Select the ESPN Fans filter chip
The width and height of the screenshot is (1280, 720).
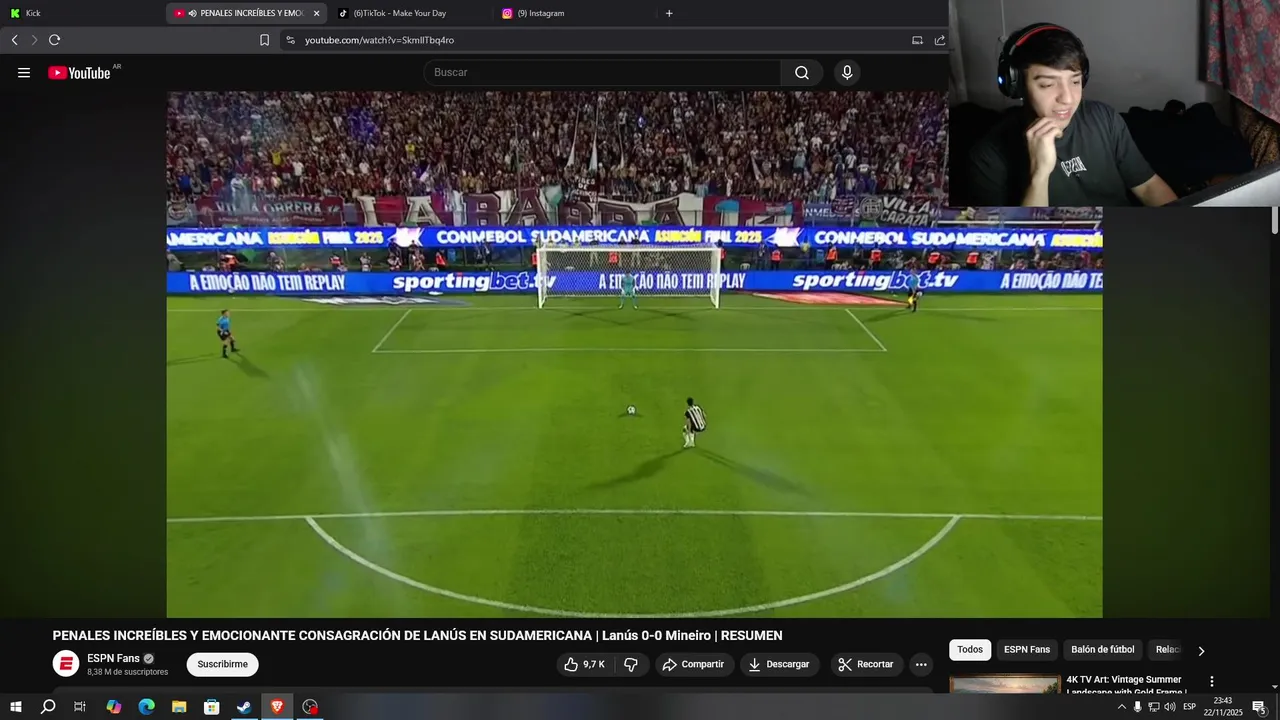pyautogui.click(x=1027, y=650)
